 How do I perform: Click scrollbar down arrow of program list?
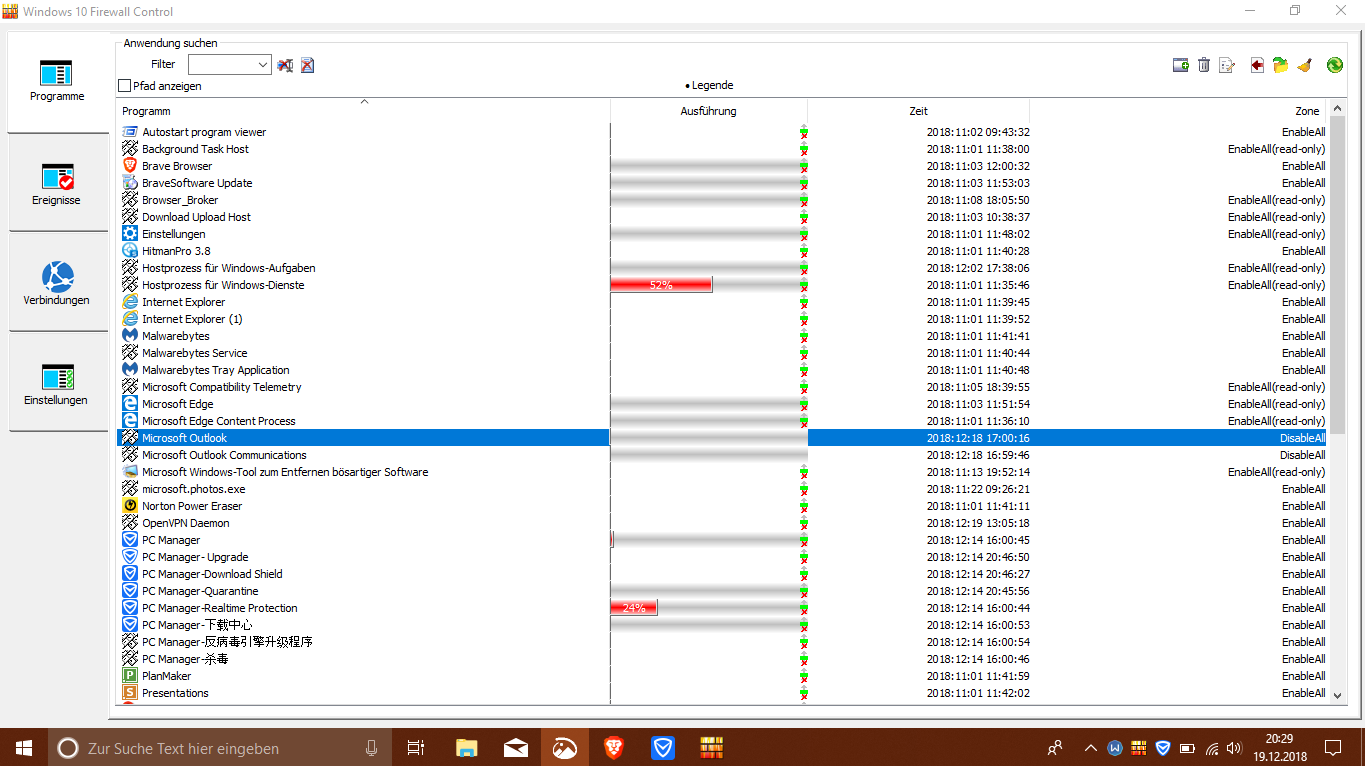coord(1338,694)
